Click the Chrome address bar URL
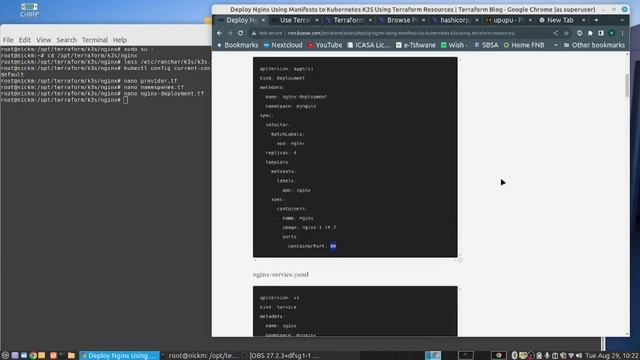 pos(401,33)
